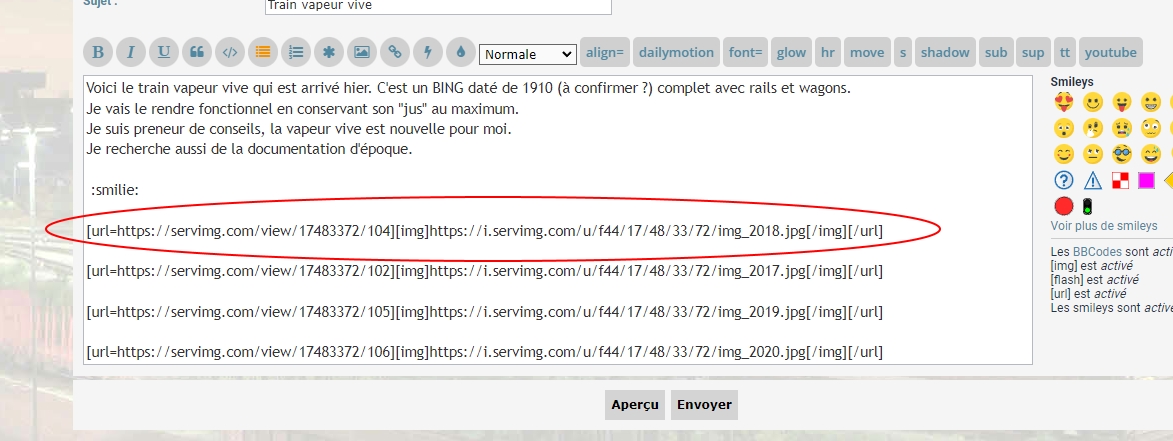Click the youtube BBCode button

pos(1110,53)
